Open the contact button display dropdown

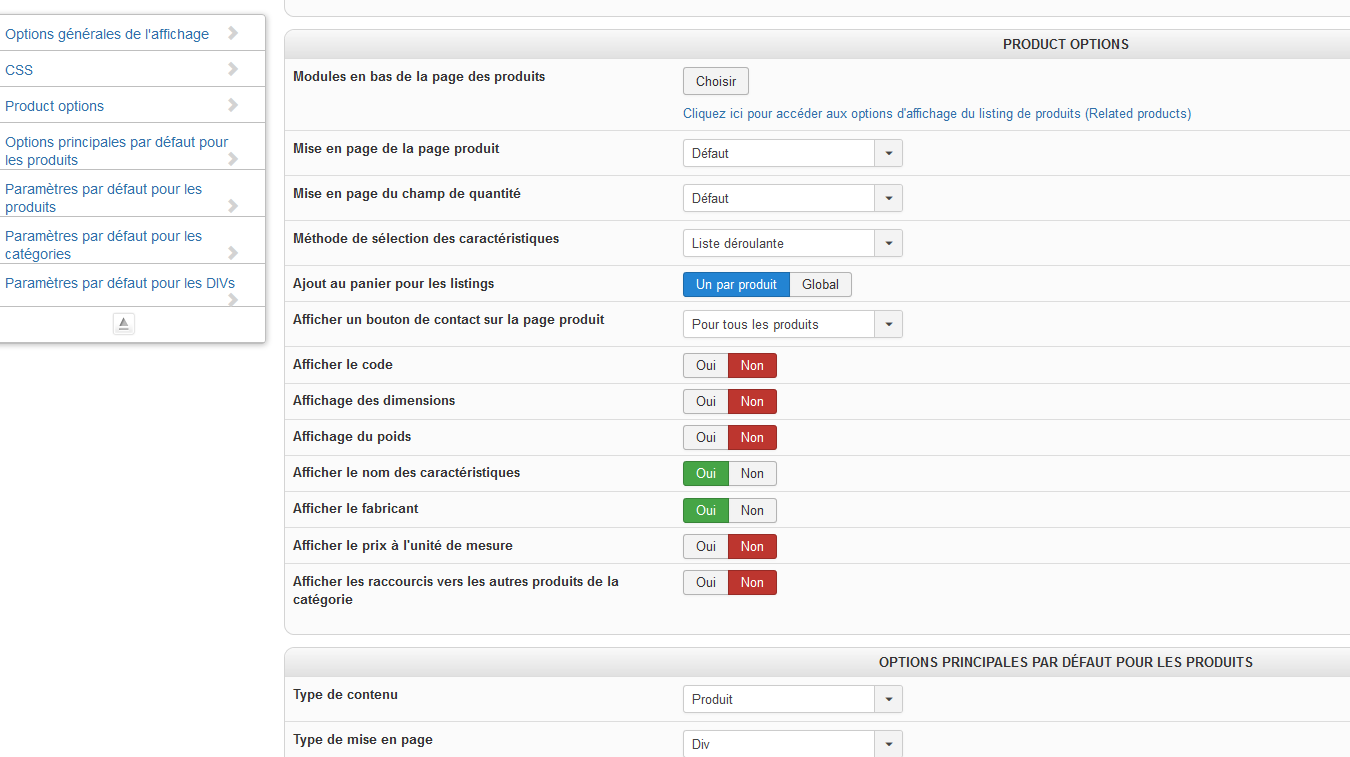pos(792,324)
